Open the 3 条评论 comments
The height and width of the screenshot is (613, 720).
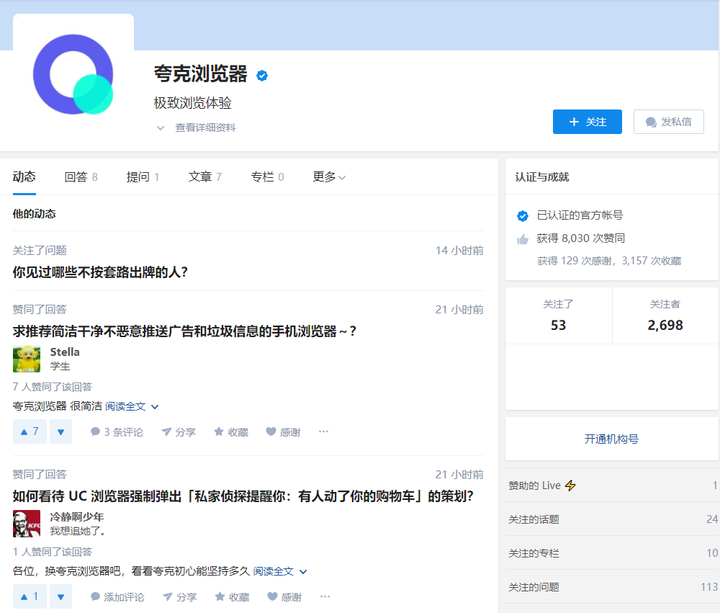117,432
